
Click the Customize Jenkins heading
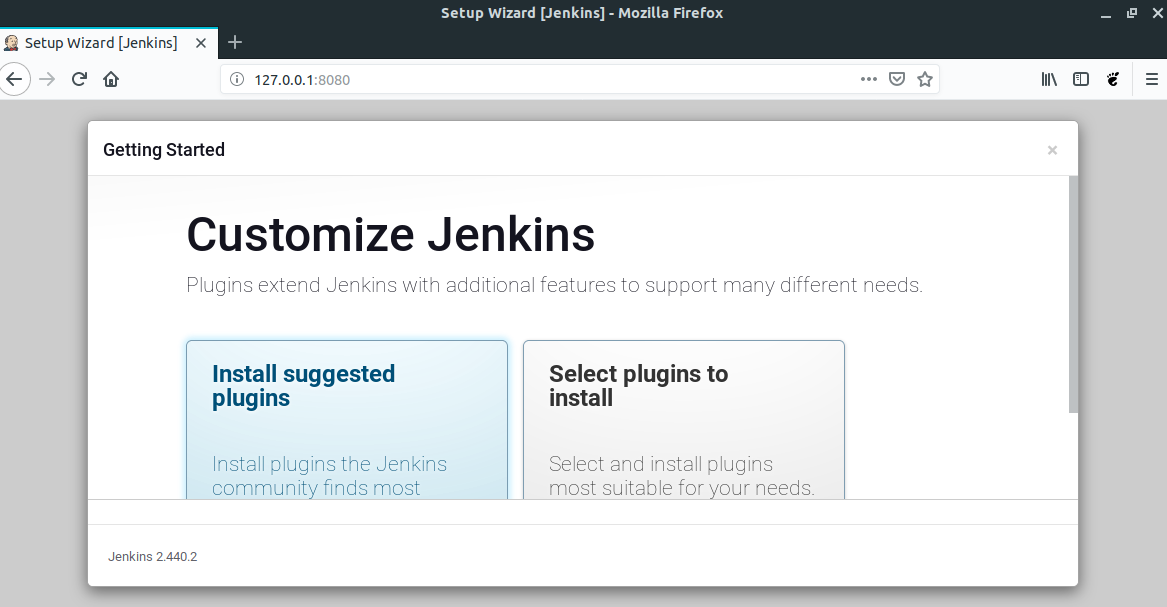(x=390, y=235)
